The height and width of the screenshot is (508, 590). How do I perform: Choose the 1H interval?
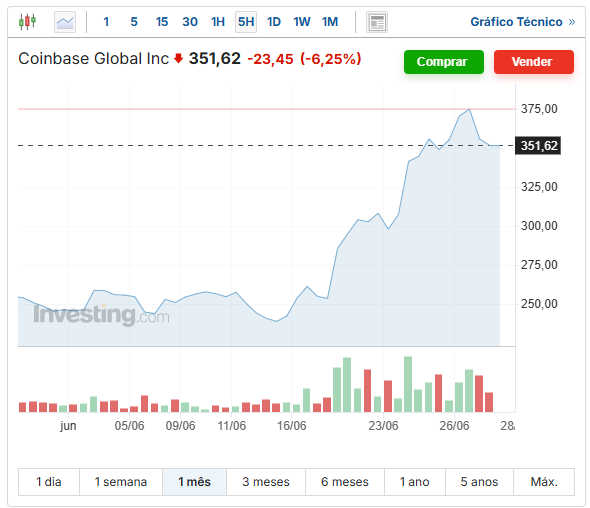point(218,22)
